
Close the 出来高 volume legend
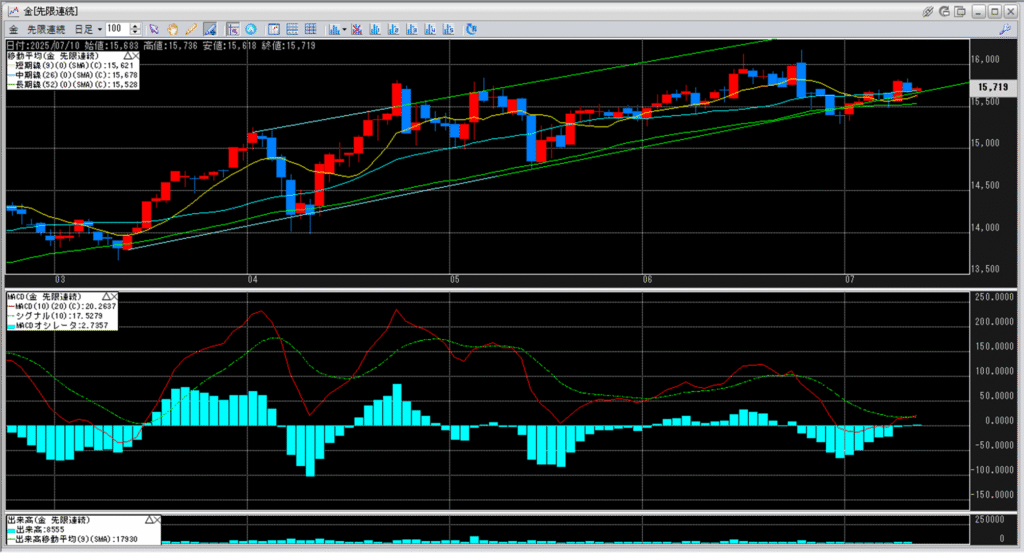coord(157,520)
